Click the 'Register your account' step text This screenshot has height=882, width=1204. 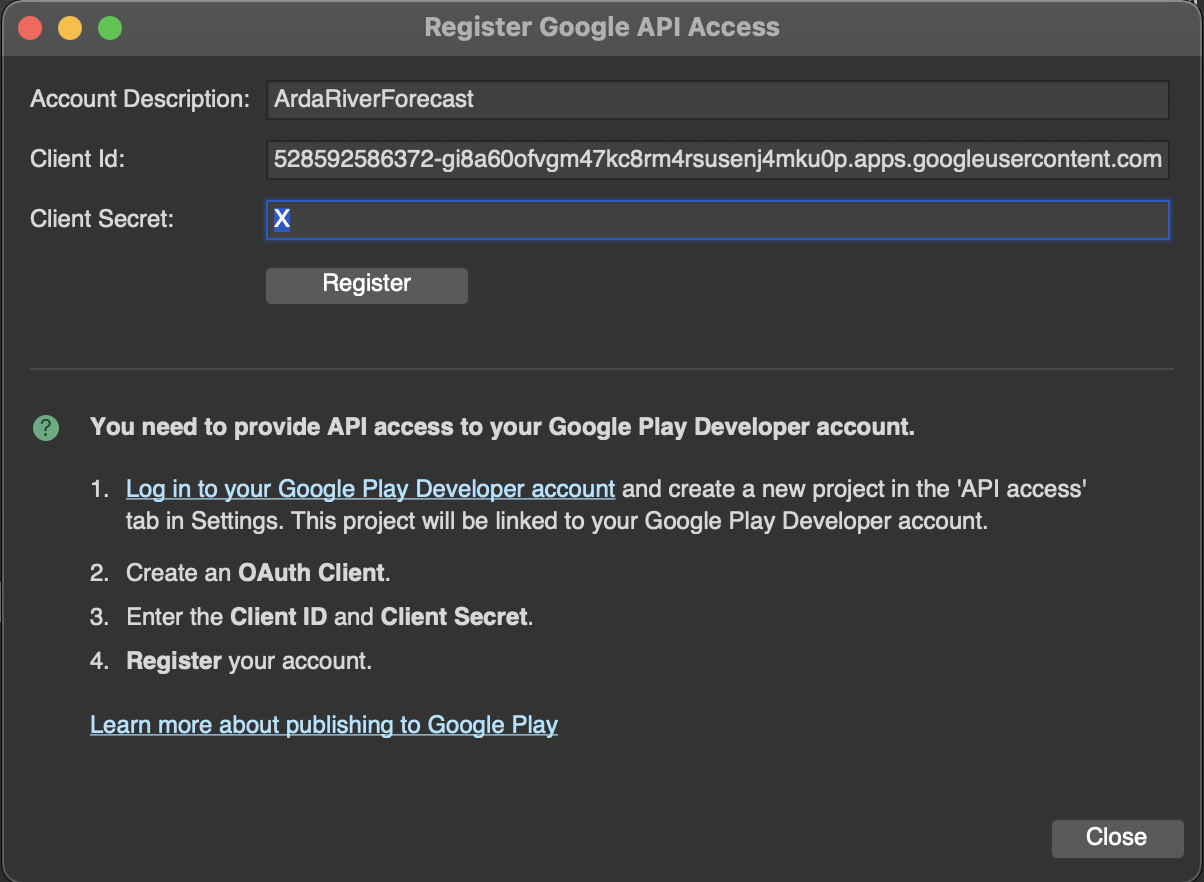coord(249,661)
